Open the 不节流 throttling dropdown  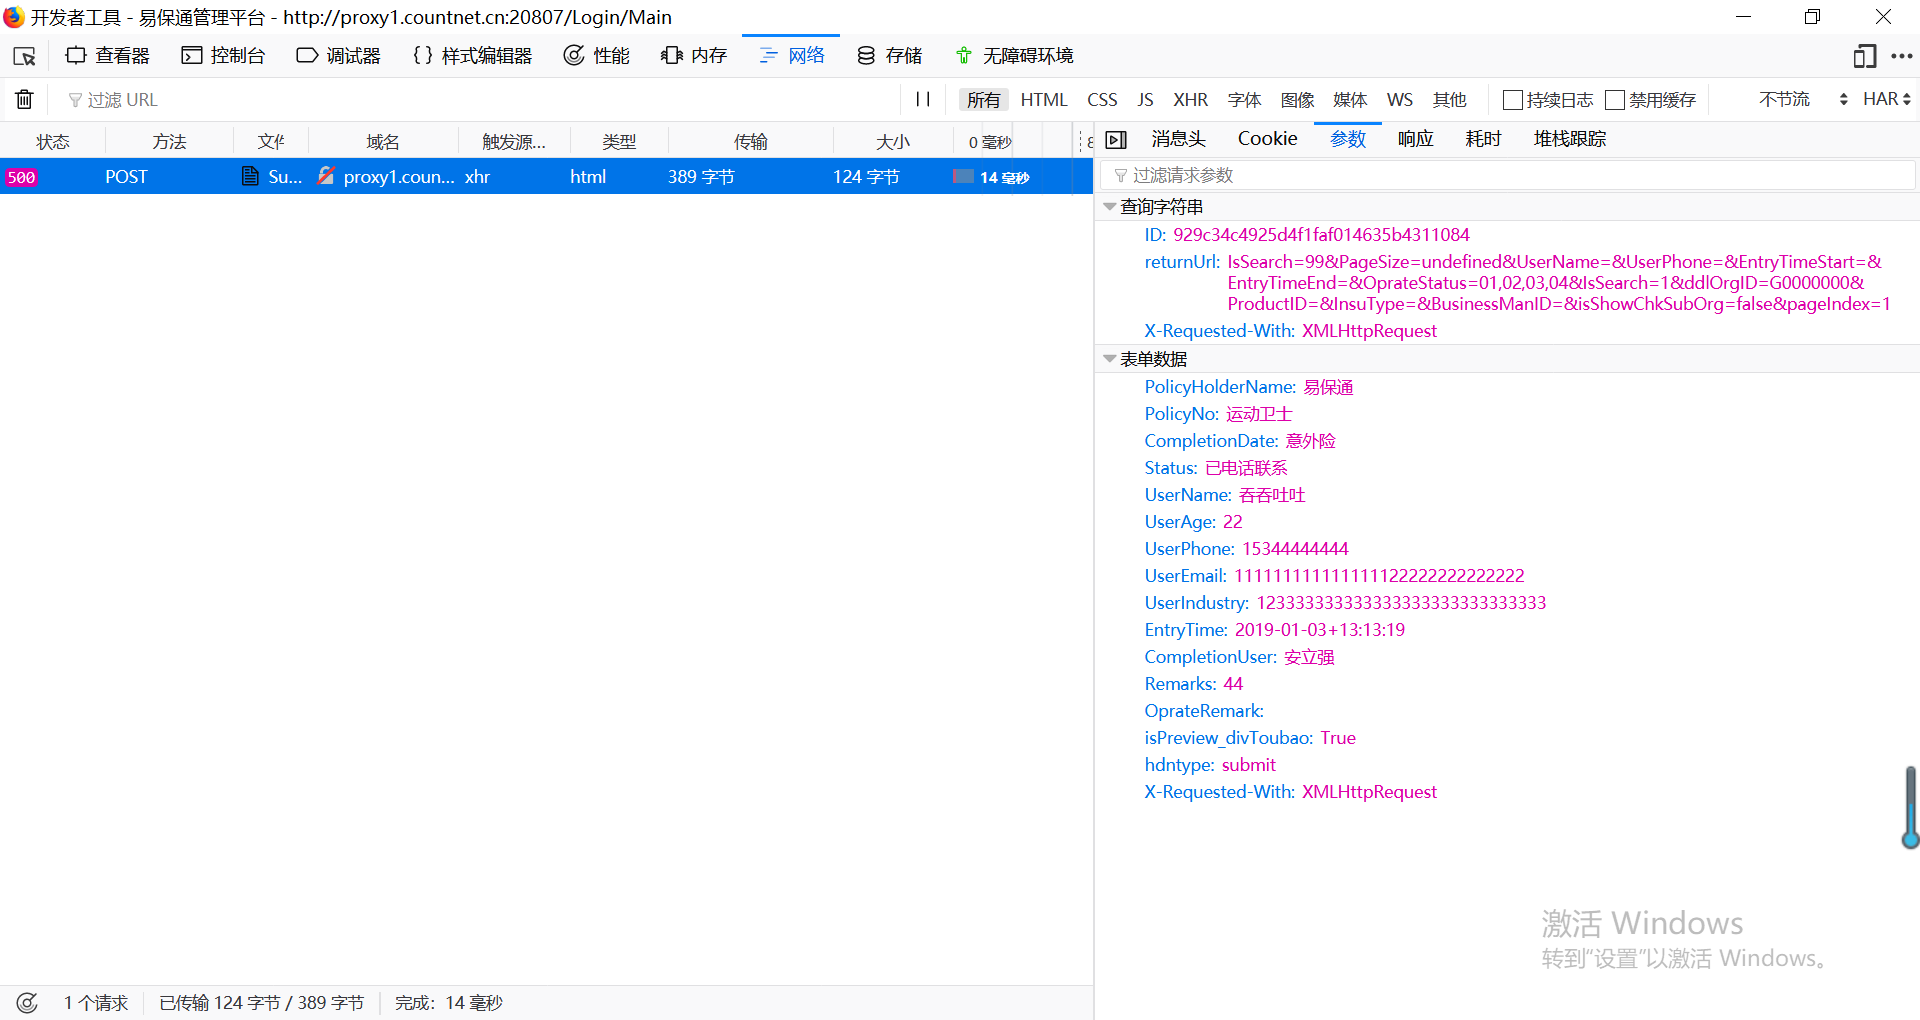pyautogui.click(x=1802, y=99)
